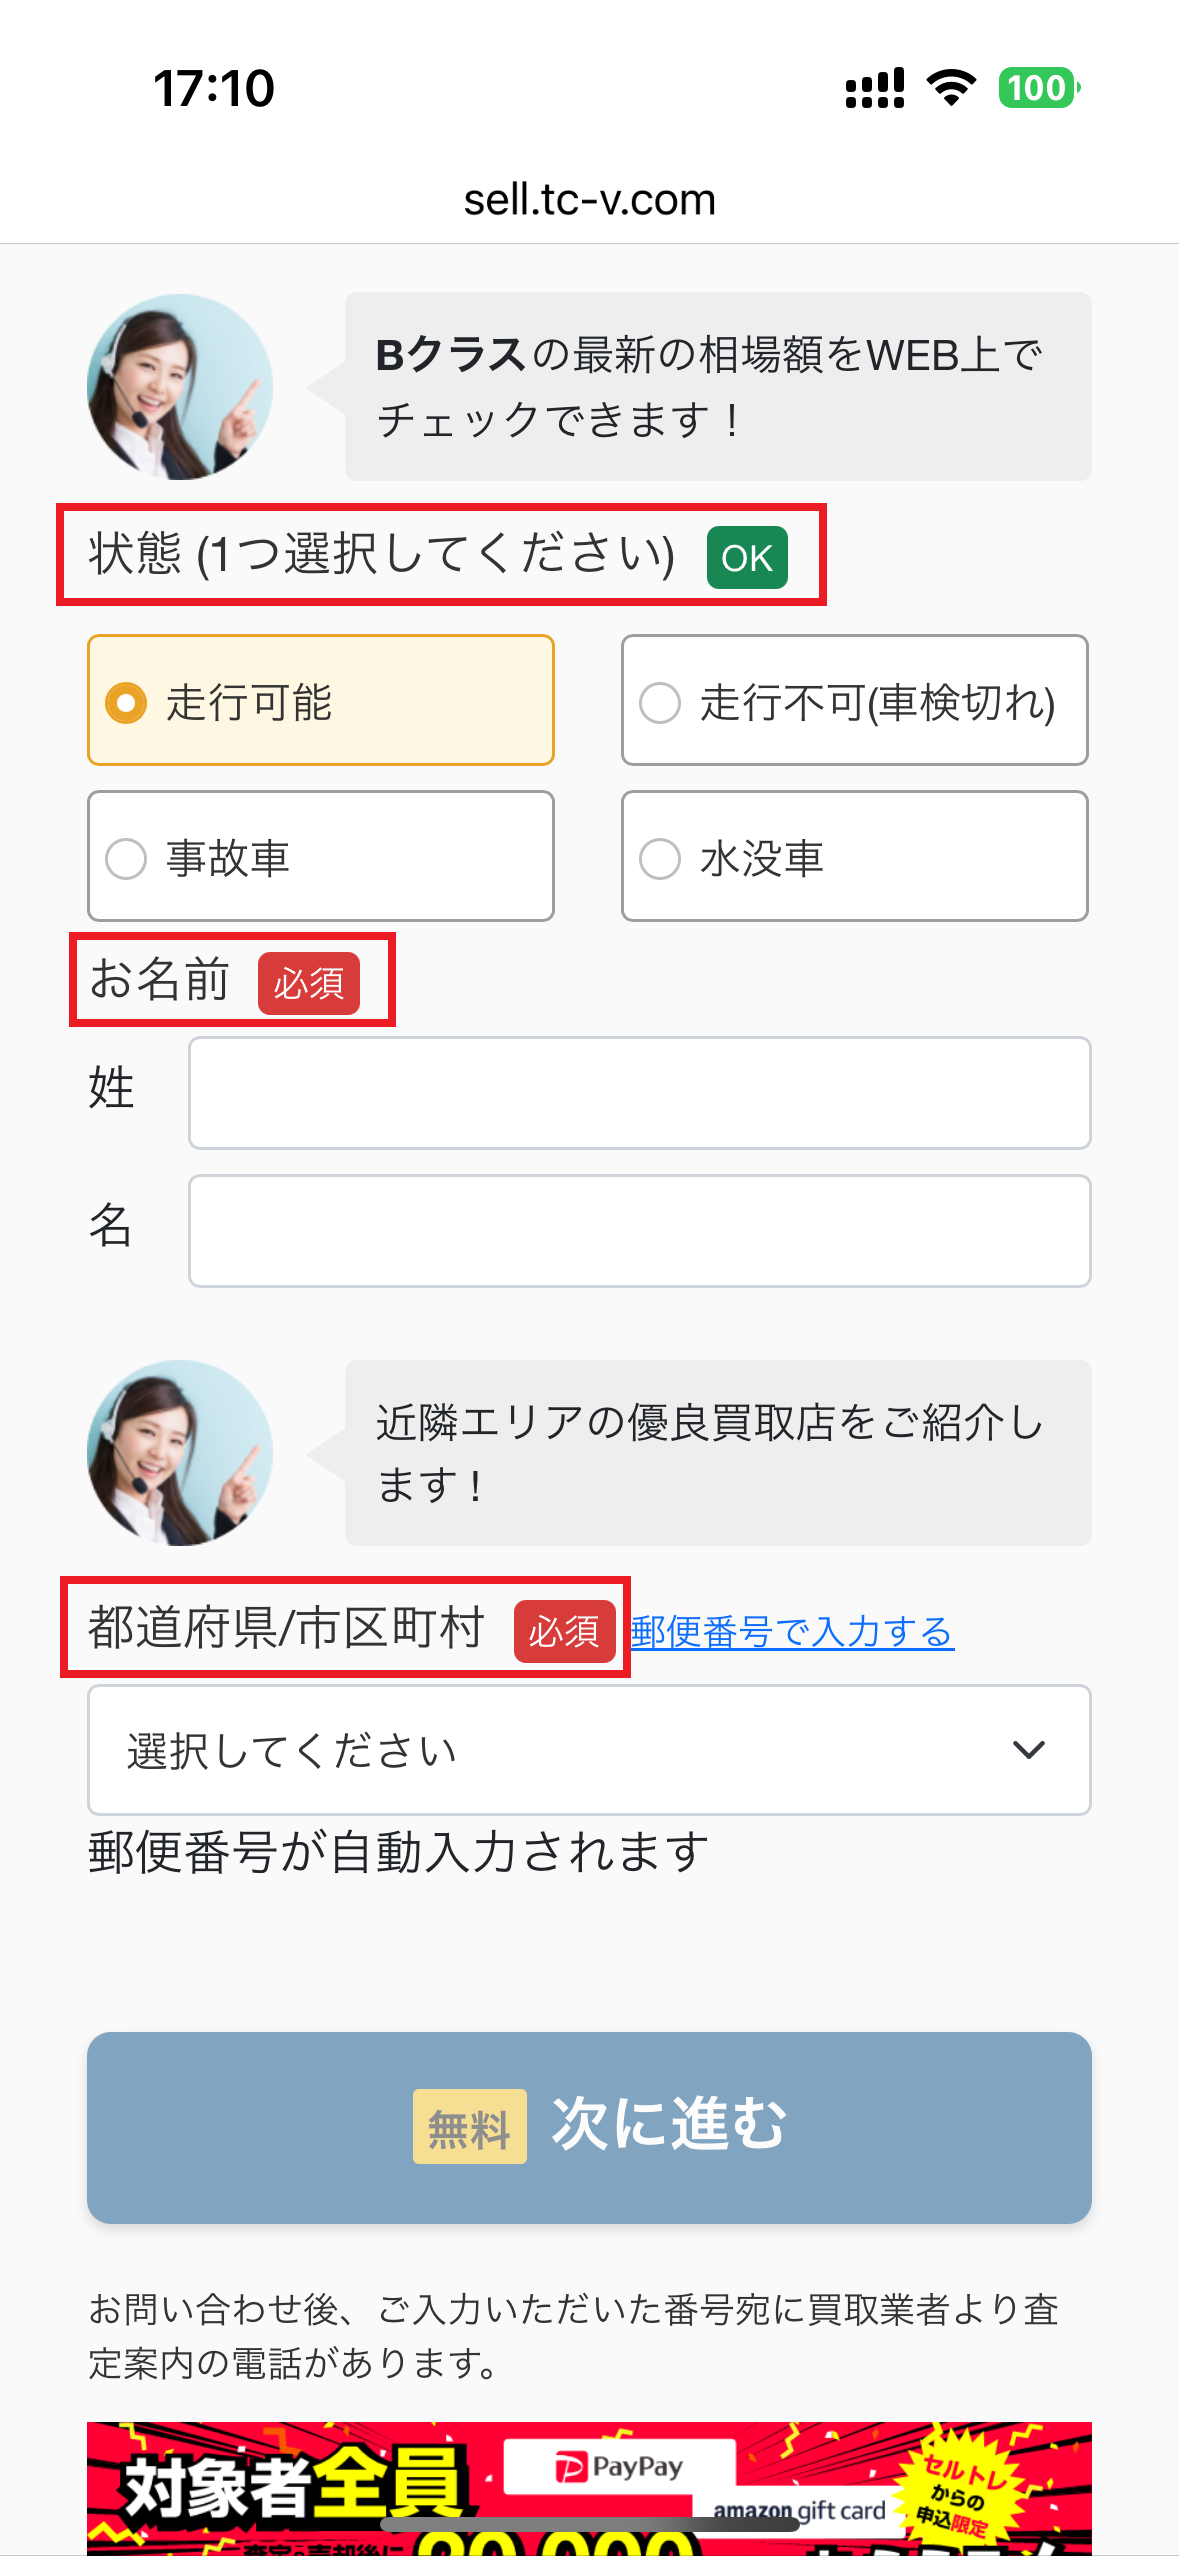Select the 事故車 radio button
This screenshot has height=2556, width=1179.
point(320,856)
